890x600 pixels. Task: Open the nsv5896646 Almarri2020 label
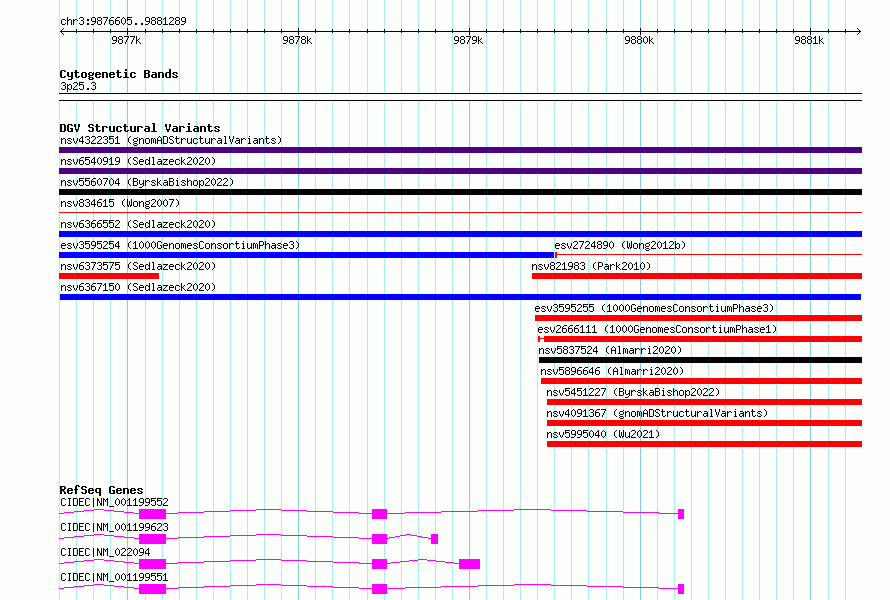pyautogui.click(x=612, y=371)
